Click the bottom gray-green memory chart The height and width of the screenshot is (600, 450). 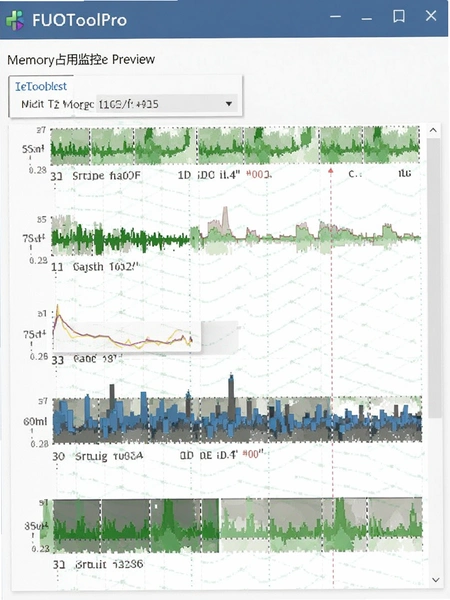click(x=237, y=525)
